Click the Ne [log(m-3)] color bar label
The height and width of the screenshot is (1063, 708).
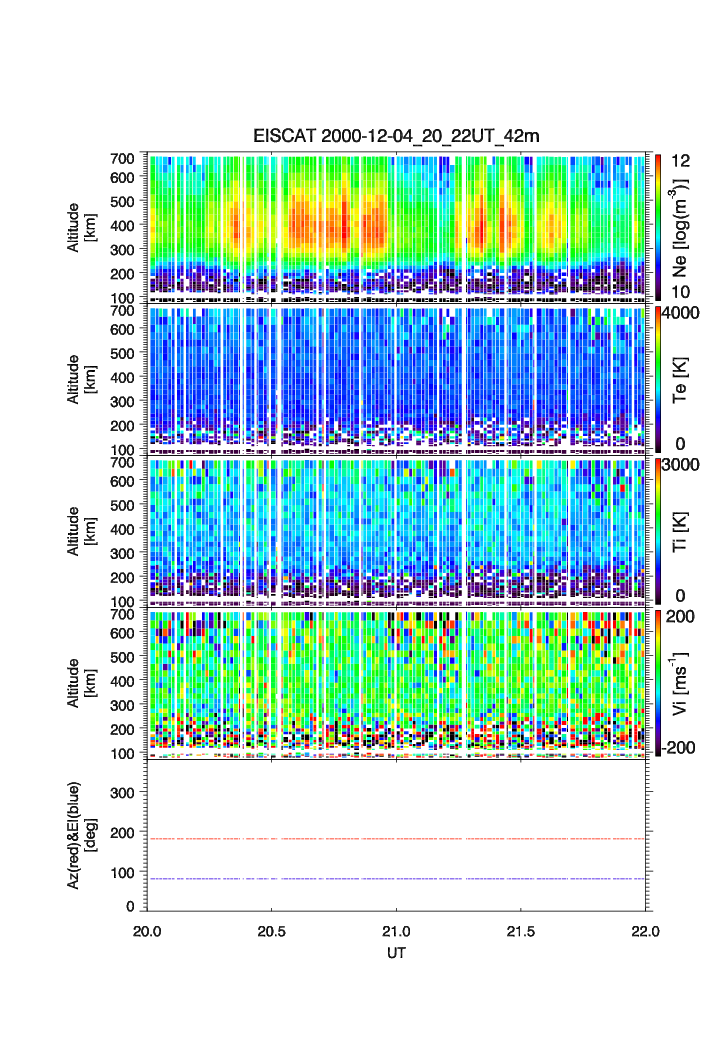coord(682,227)
